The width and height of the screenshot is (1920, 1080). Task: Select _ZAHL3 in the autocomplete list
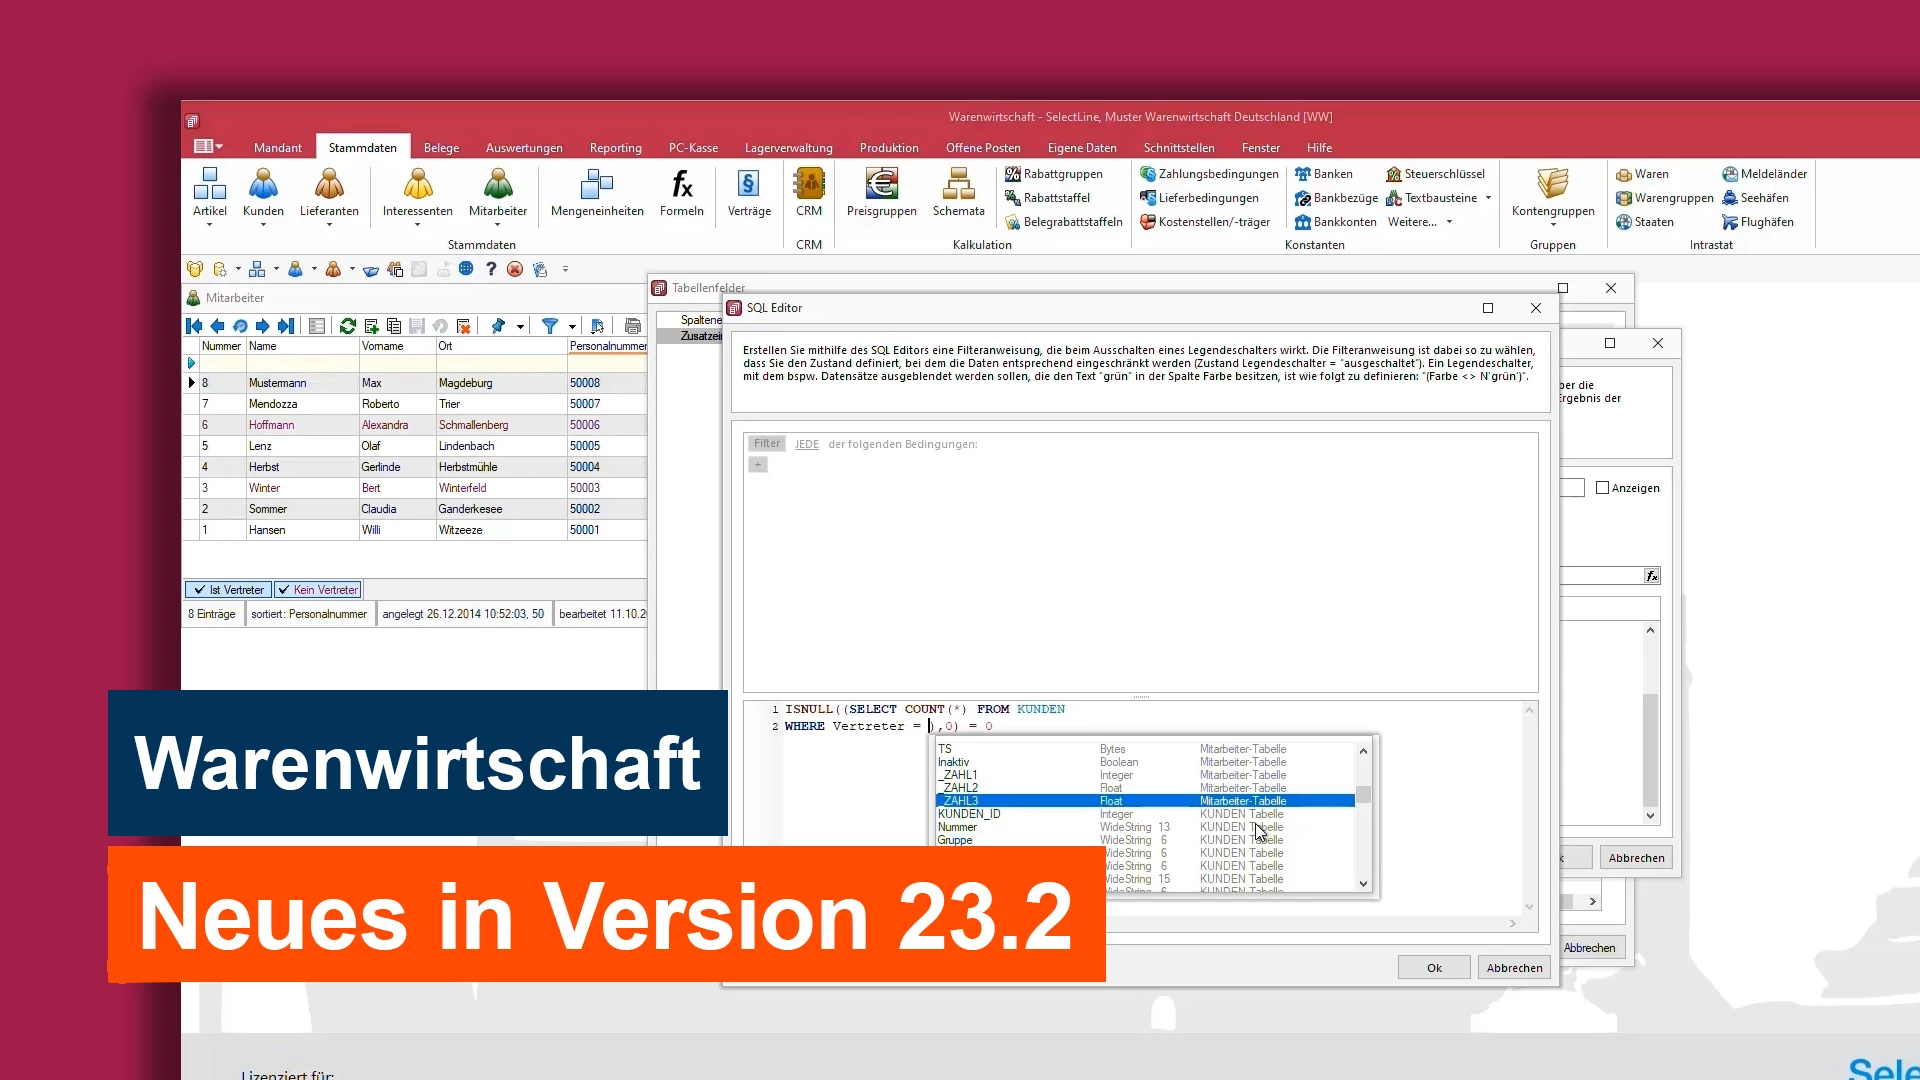1145,801
